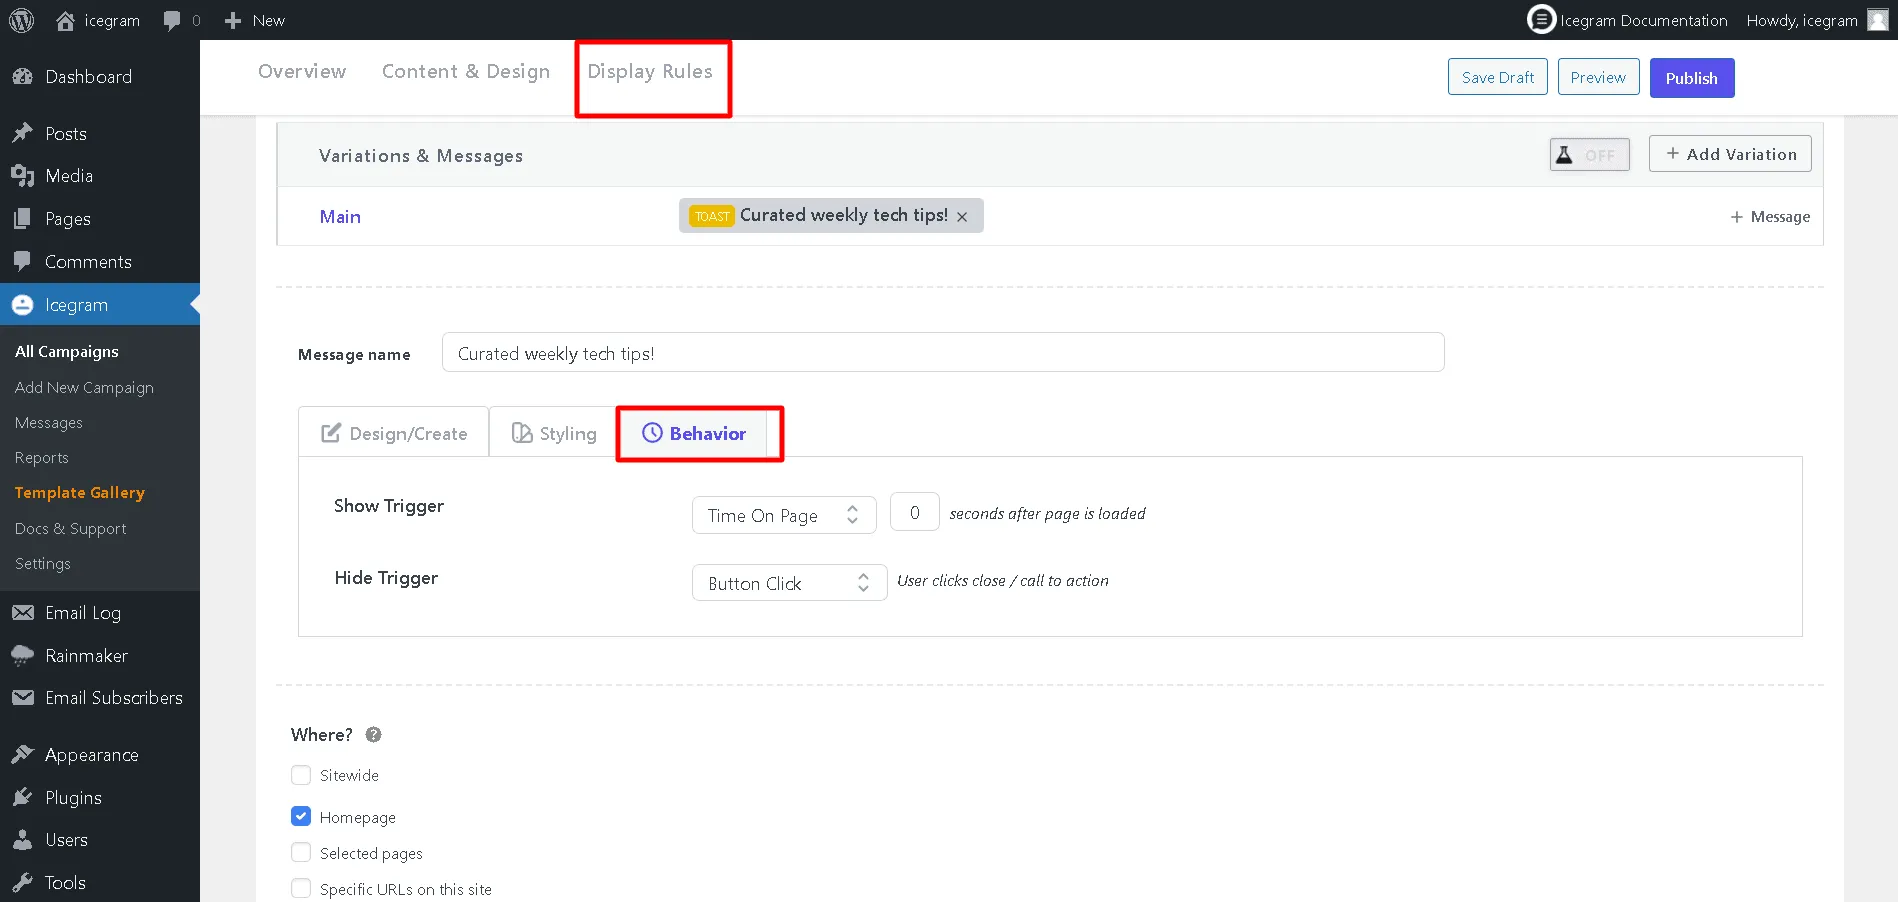The height and width of the screenshot is (902, 1898).
Task: Publish the campaign
Action: (1692, 78)
